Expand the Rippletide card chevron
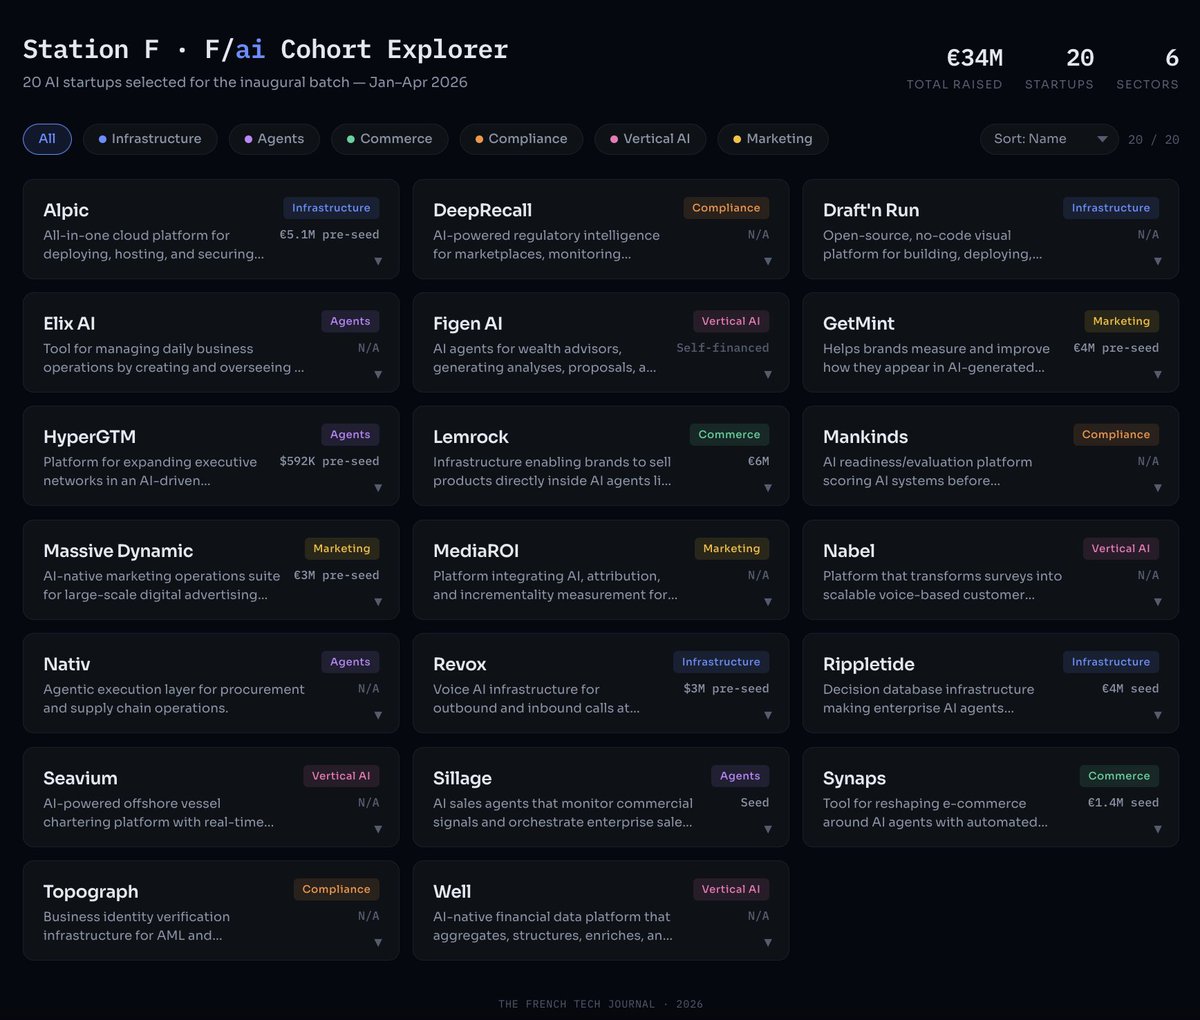 tap(1158, 715)
